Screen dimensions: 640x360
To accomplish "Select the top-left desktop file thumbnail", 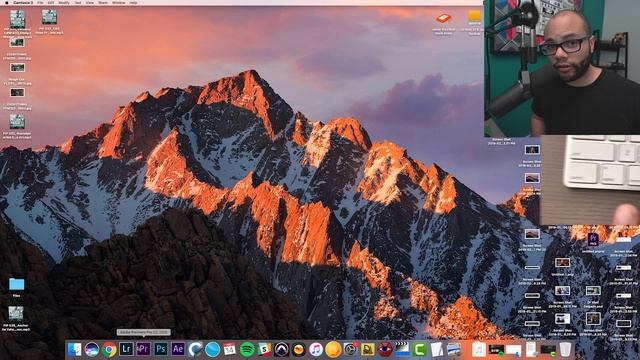I will tap(18, 19).
